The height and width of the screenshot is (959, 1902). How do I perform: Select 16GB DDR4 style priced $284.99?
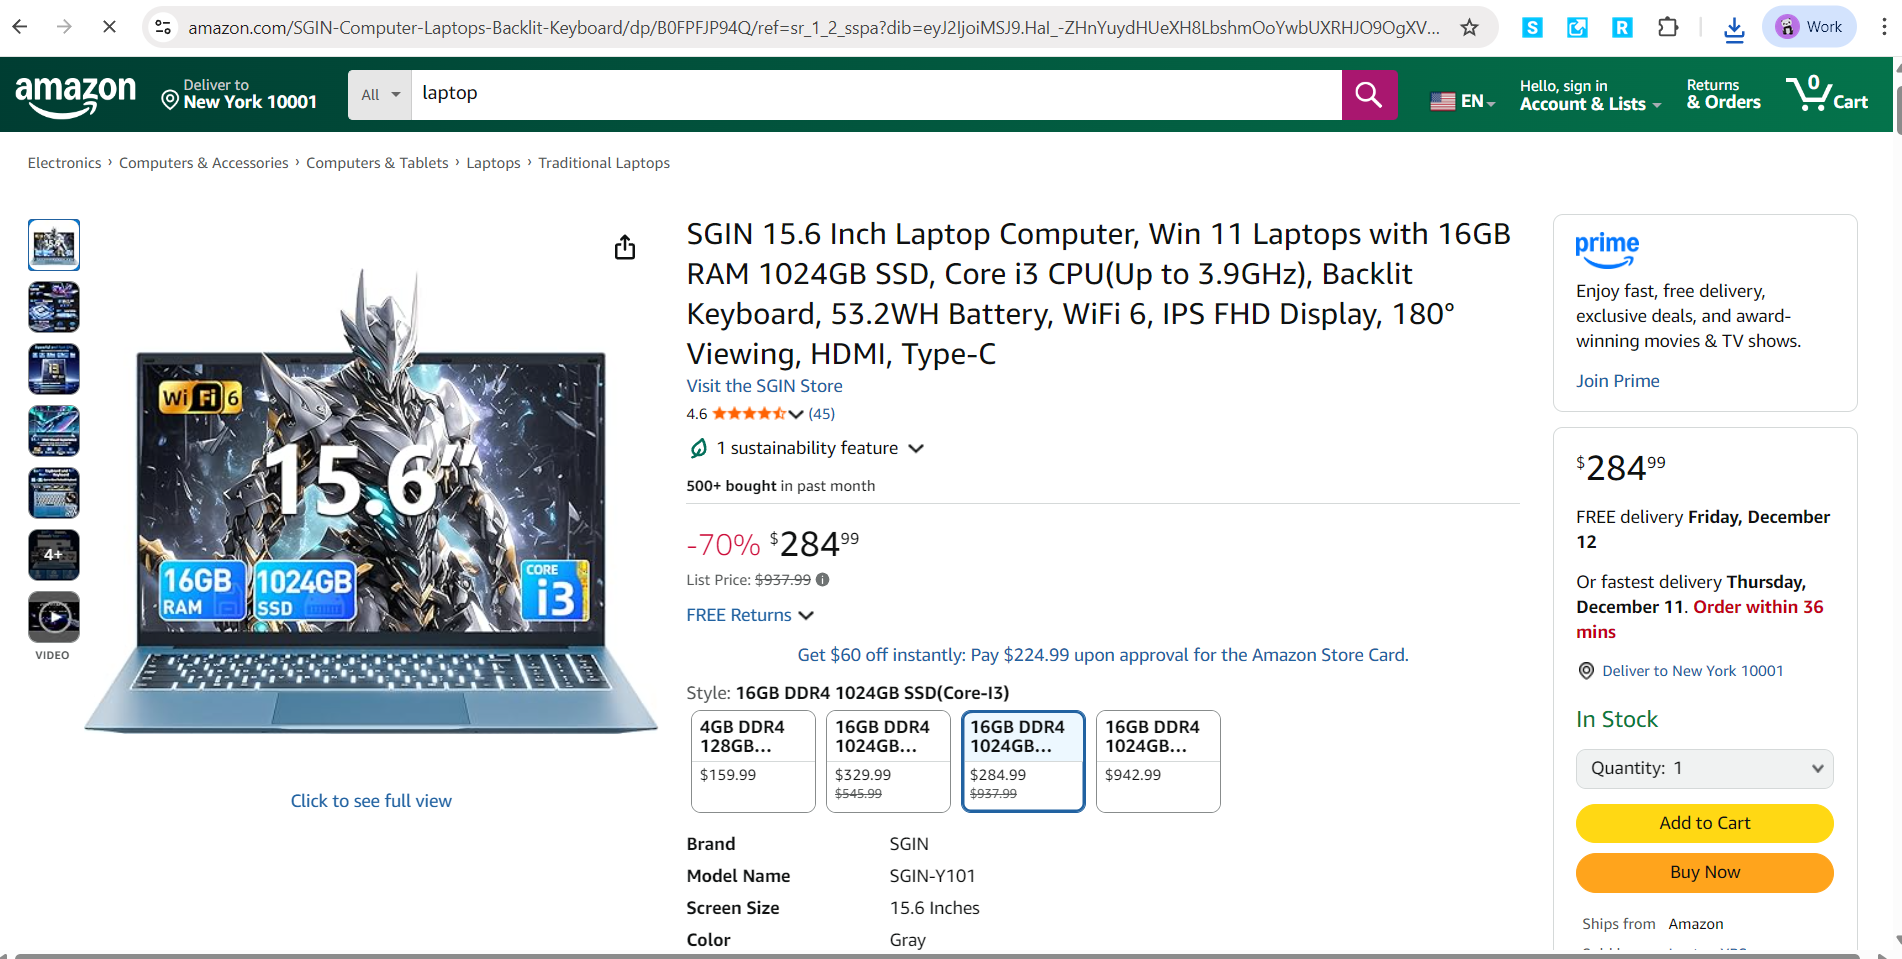point(1023,761)
